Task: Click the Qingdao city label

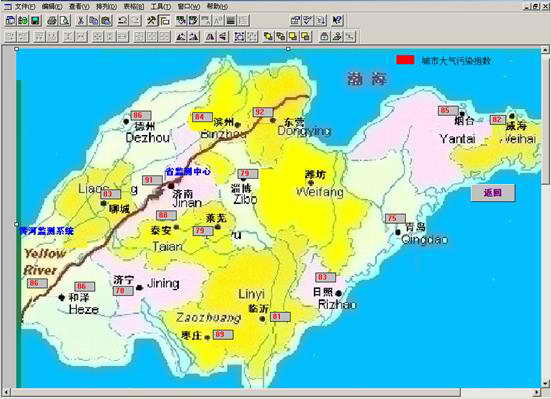Action: (424, 240)
